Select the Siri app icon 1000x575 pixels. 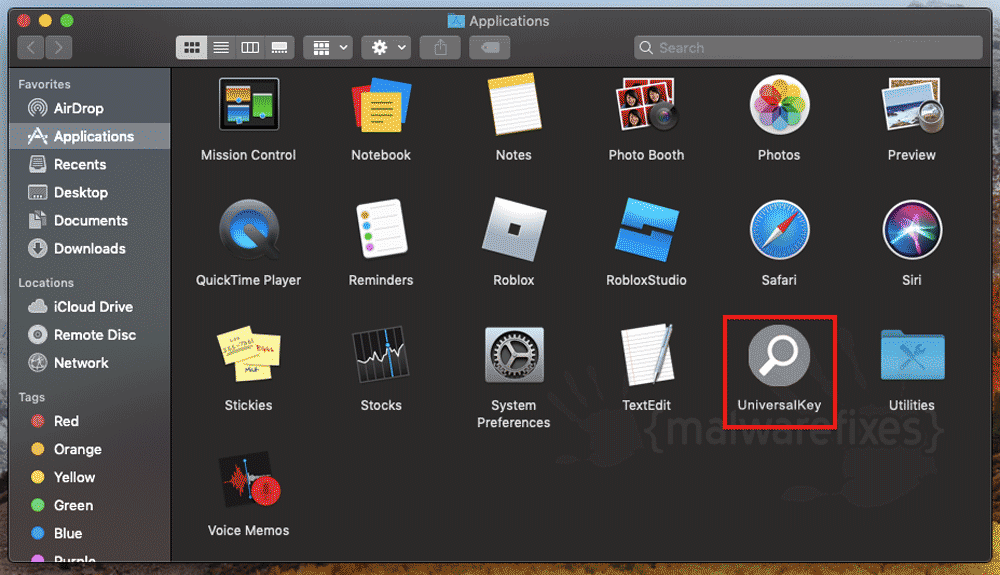coord(912,229)
